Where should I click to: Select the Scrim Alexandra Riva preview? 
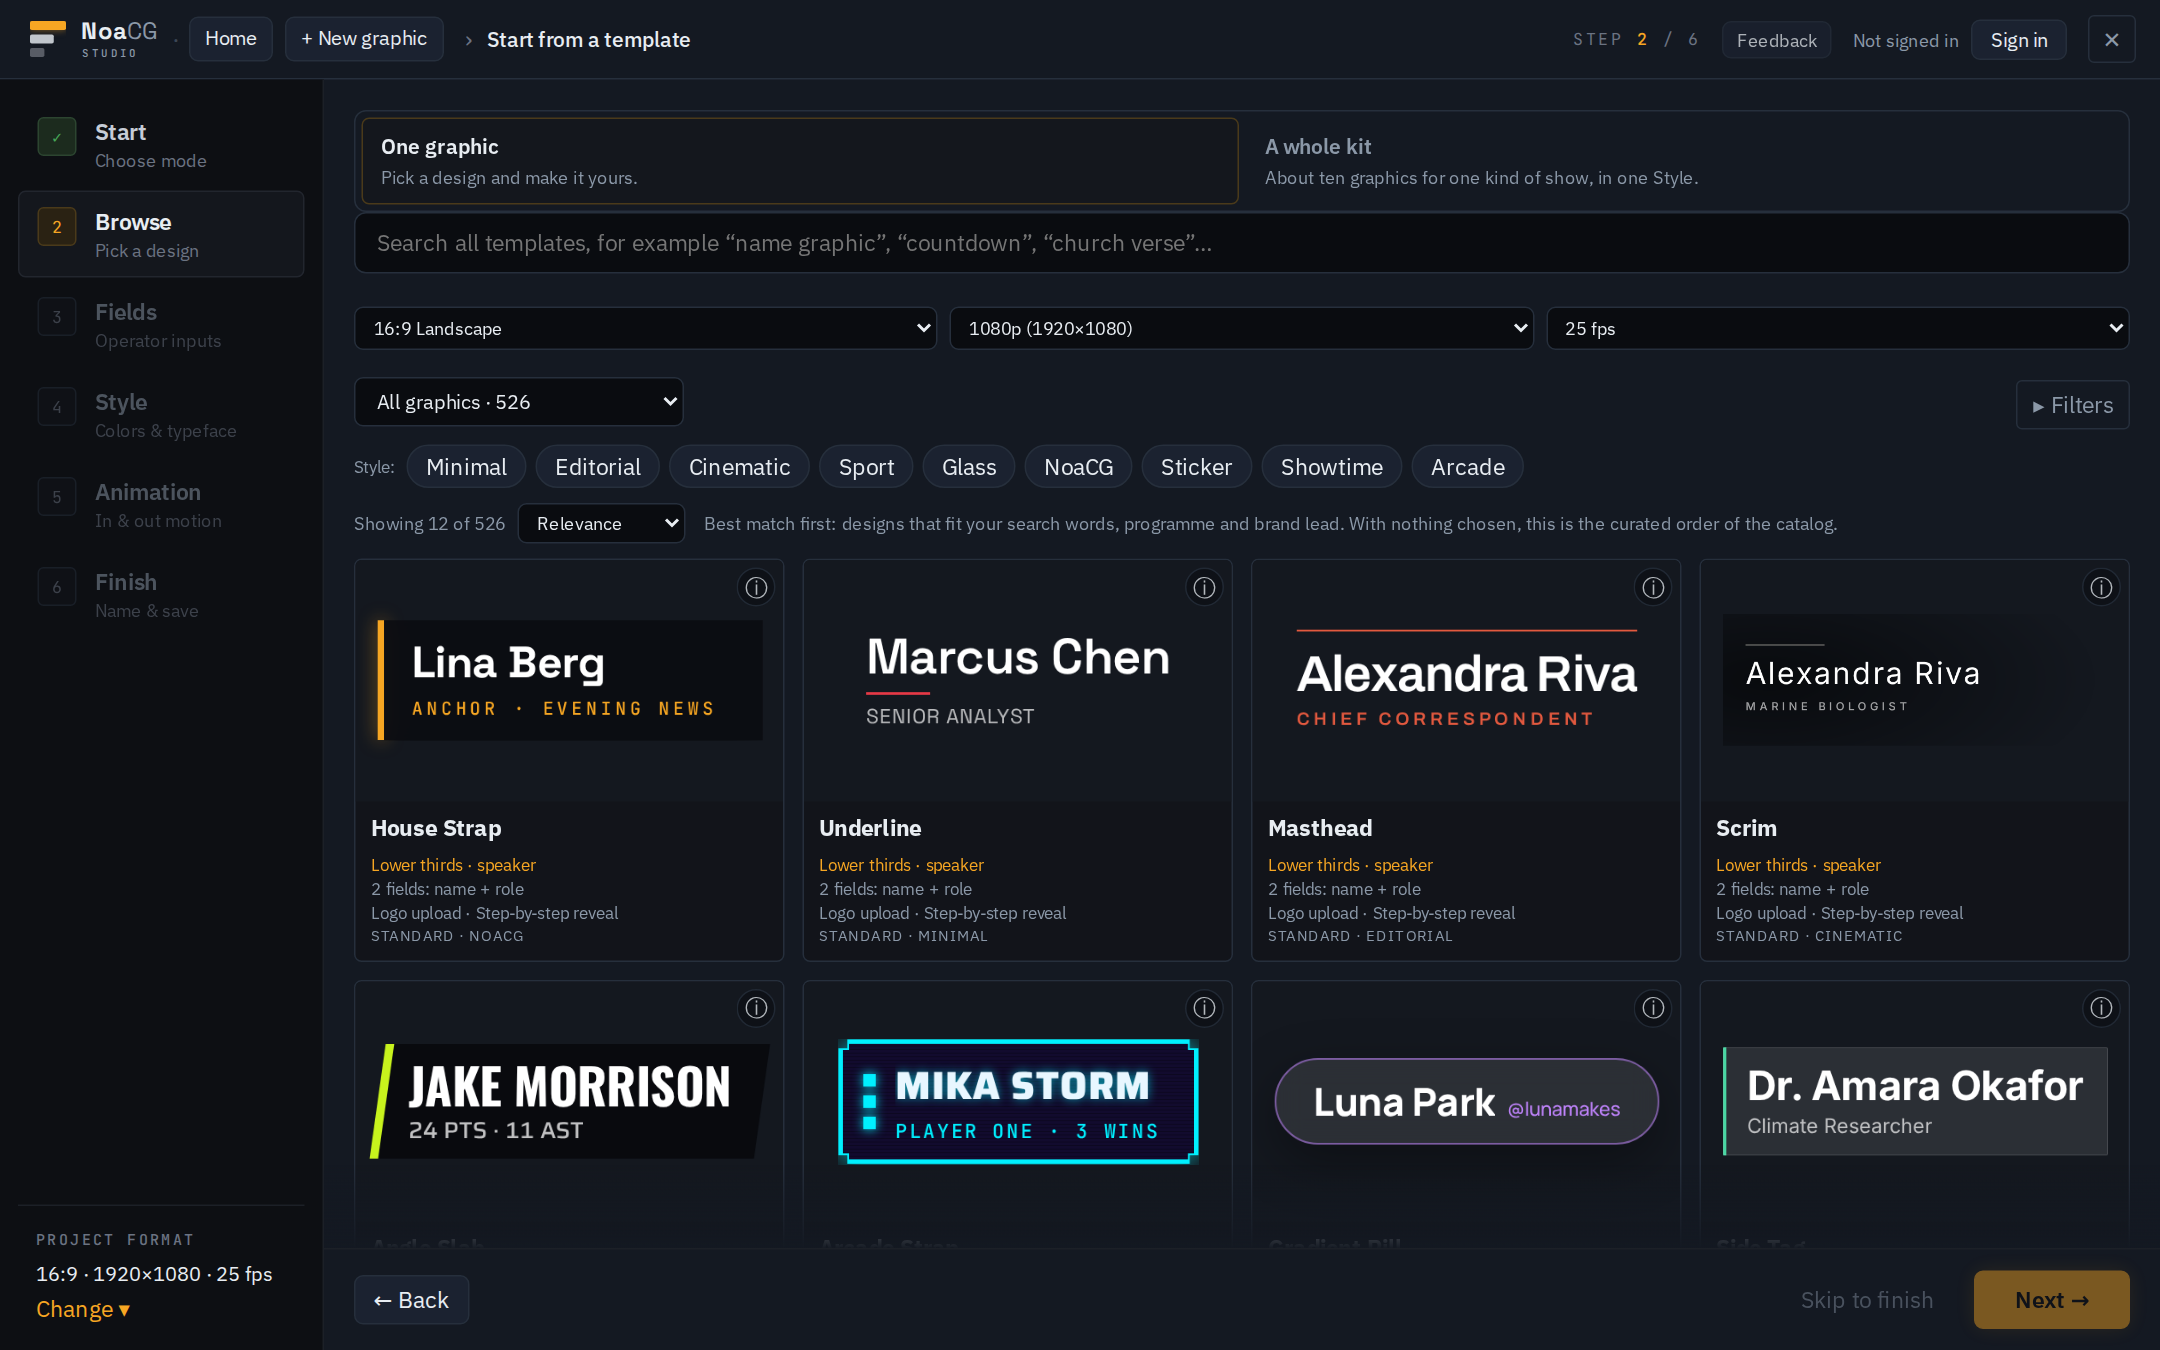[1914, 680]
